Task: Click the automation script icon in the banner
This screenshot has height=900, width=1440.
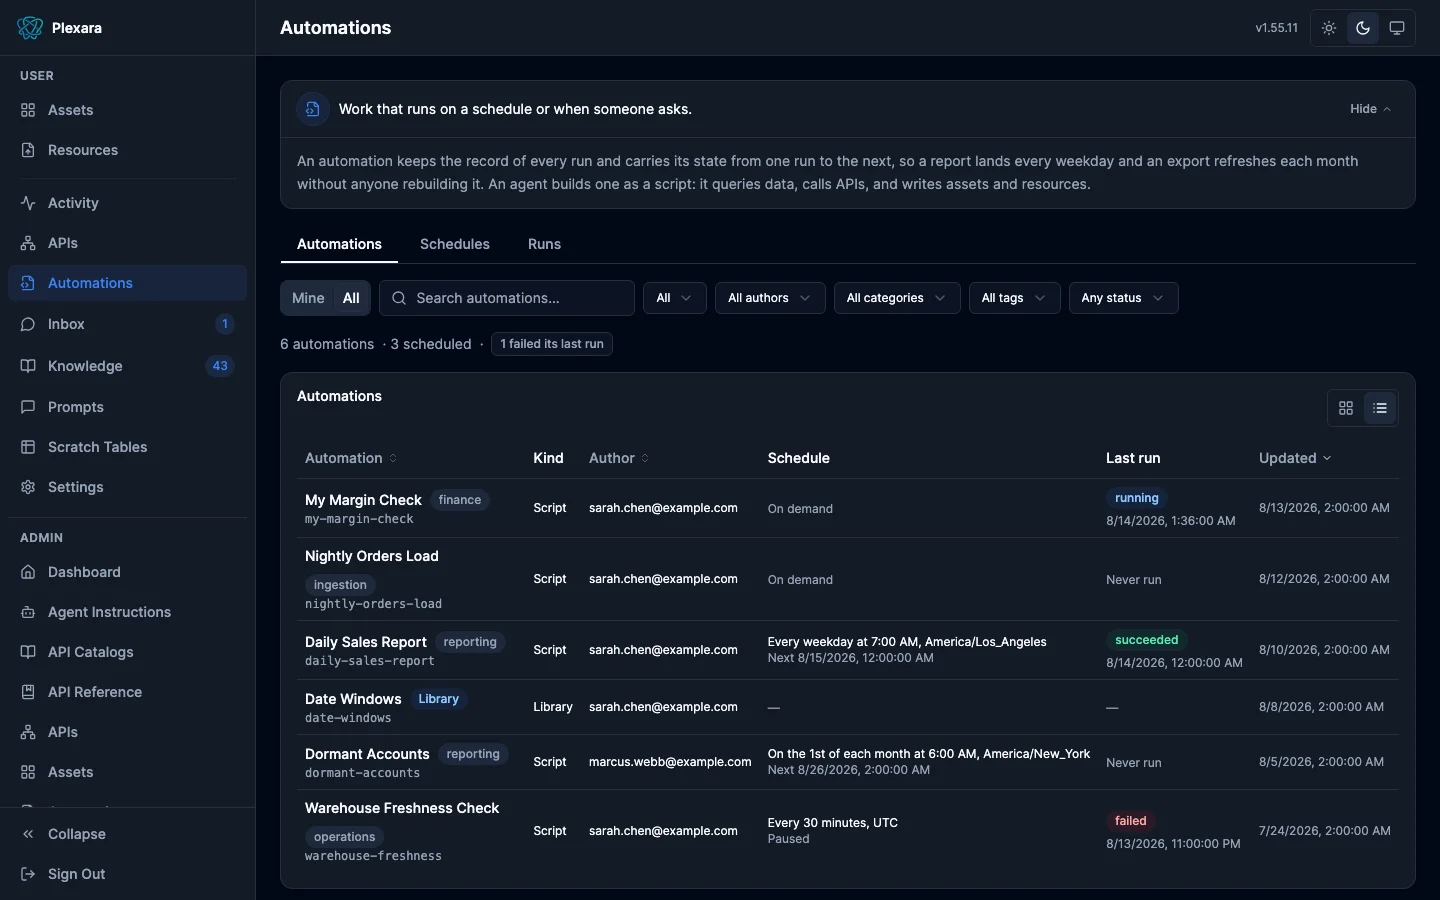Action: [313, 109]
